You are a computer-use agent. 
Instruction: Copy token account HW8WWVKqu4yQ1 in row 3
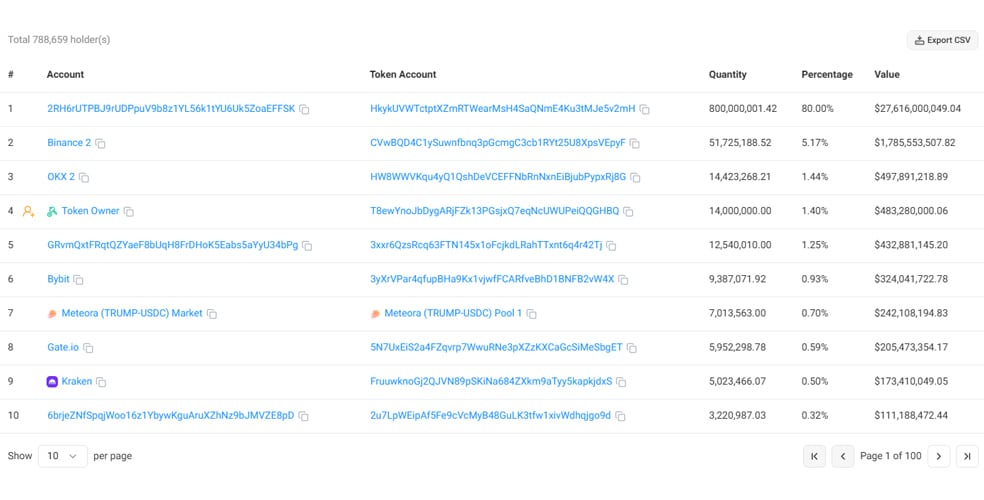tap(636, 178)
